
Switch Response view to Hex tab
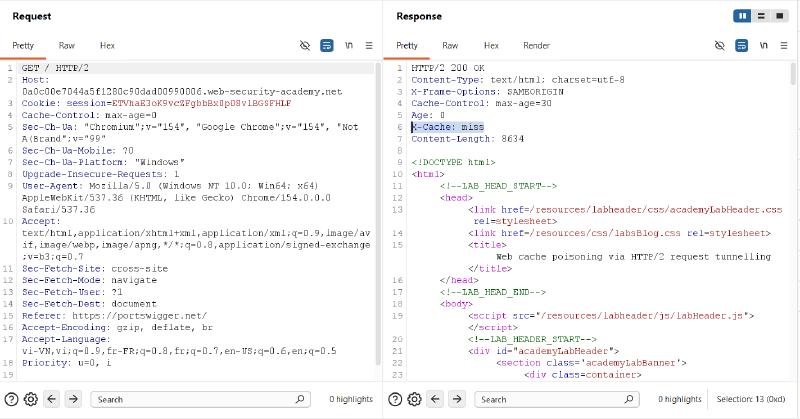[491, 45]
